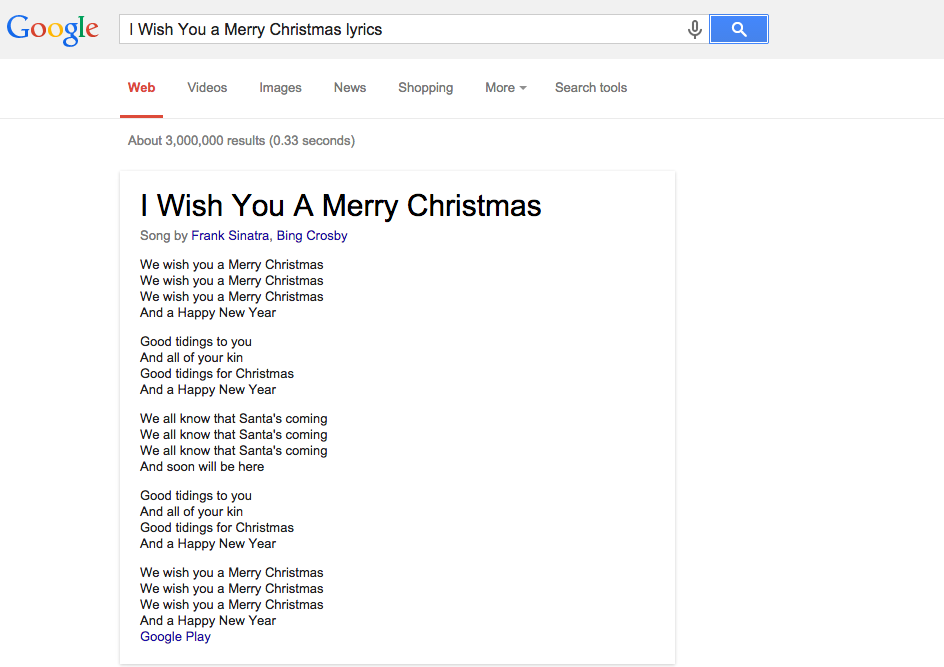Viewport: 944px width, 667px height.
Task: Click the last lyric line above Google Play
Action: (208, 621)
